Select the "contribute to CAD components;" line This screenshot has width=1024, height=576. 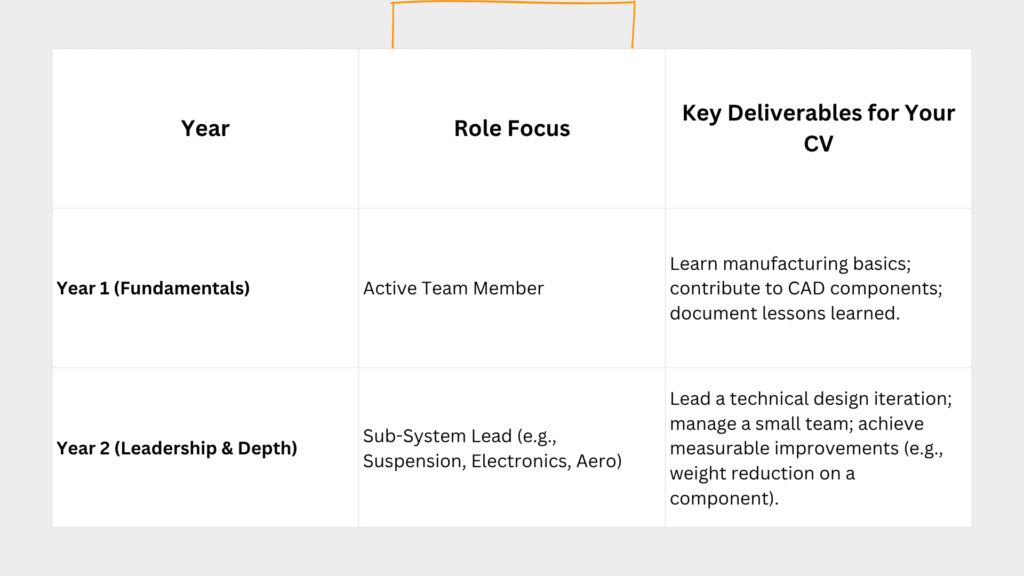click(x=805, y=288)
